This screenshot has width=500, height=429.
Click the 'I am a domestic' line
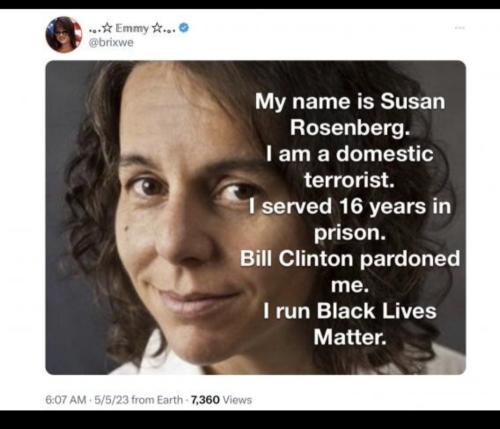pyautogui.click(x=350, y=154)
